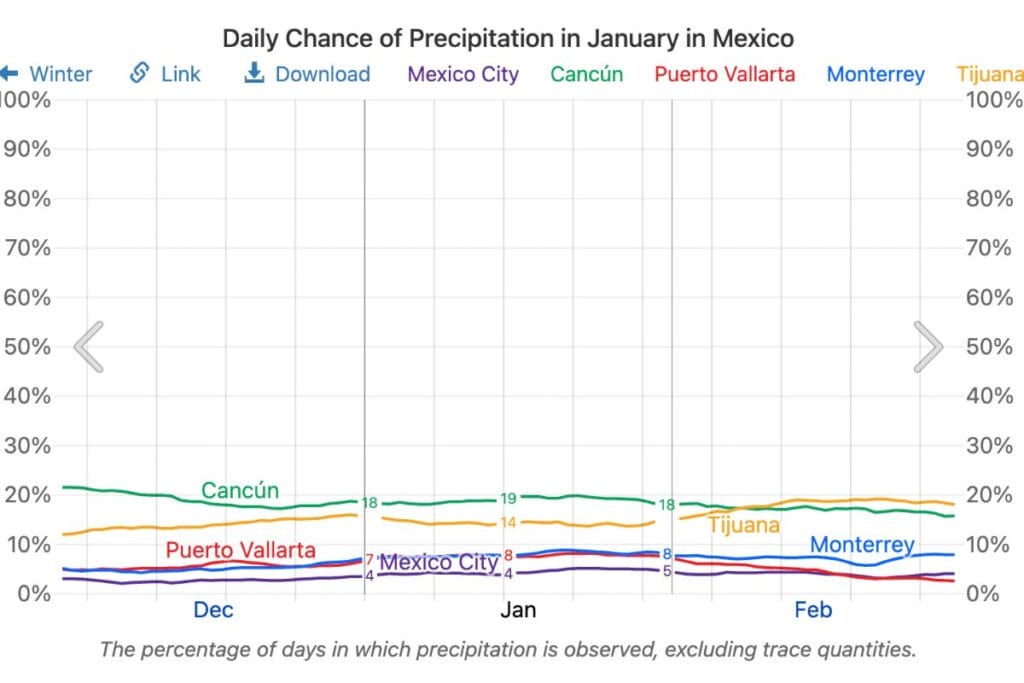Click the Download text link
The width and height of the screenshot is (1024, 683).
pos(322,74)
